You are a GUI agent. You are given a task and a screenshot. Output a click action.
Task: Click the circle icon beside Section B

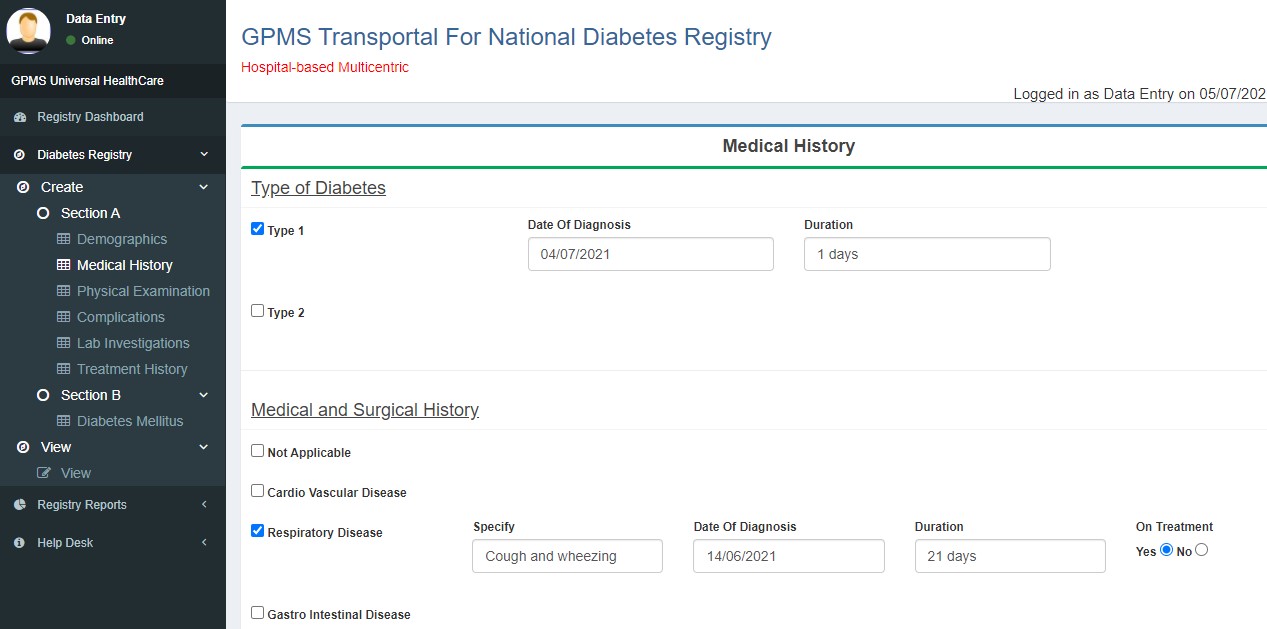(43, 395)
